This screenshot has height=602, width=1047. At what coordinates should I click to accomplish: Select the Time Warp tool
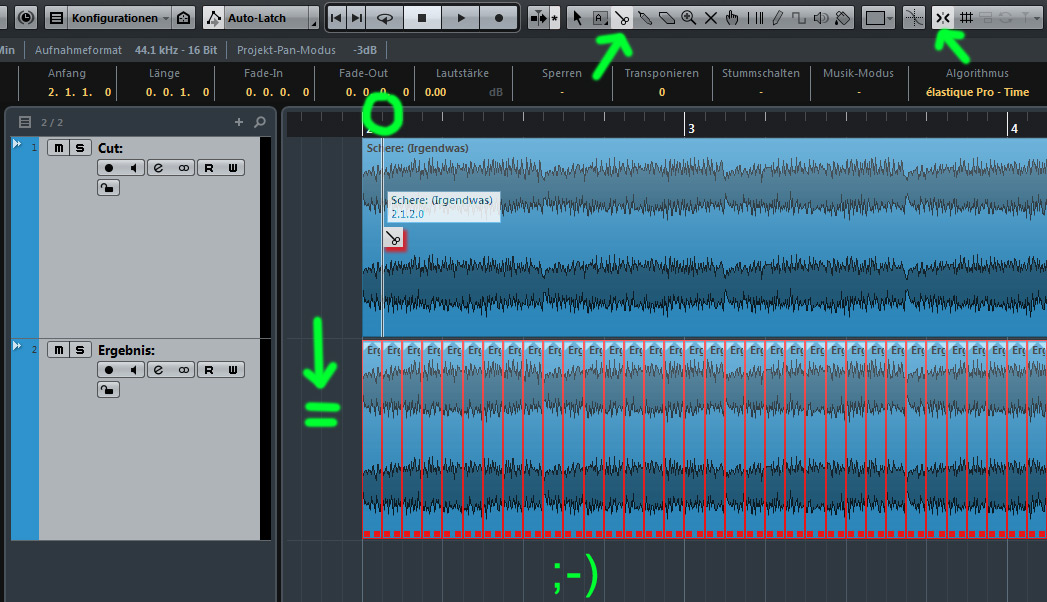pyautogui.click(x=755, y=18)
